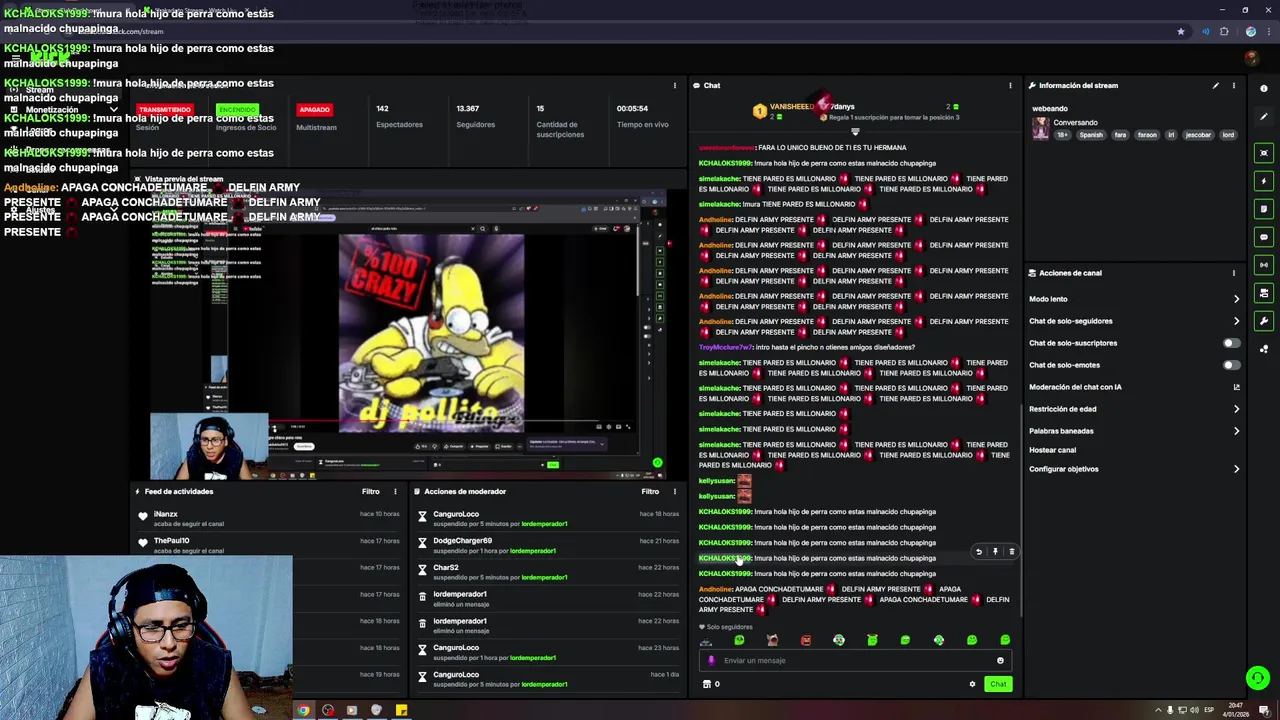
Task: Click the 13.367 Seguidores stat
Action: [475, 116]
